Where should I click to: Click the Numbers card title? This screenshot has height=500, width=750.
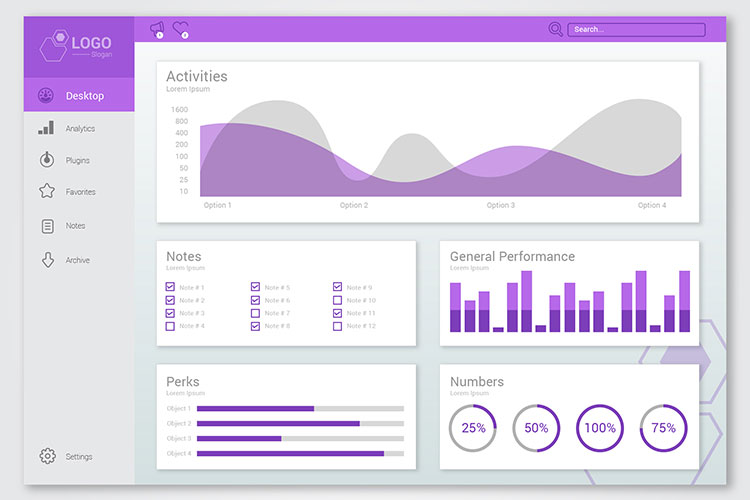[477, 382]
